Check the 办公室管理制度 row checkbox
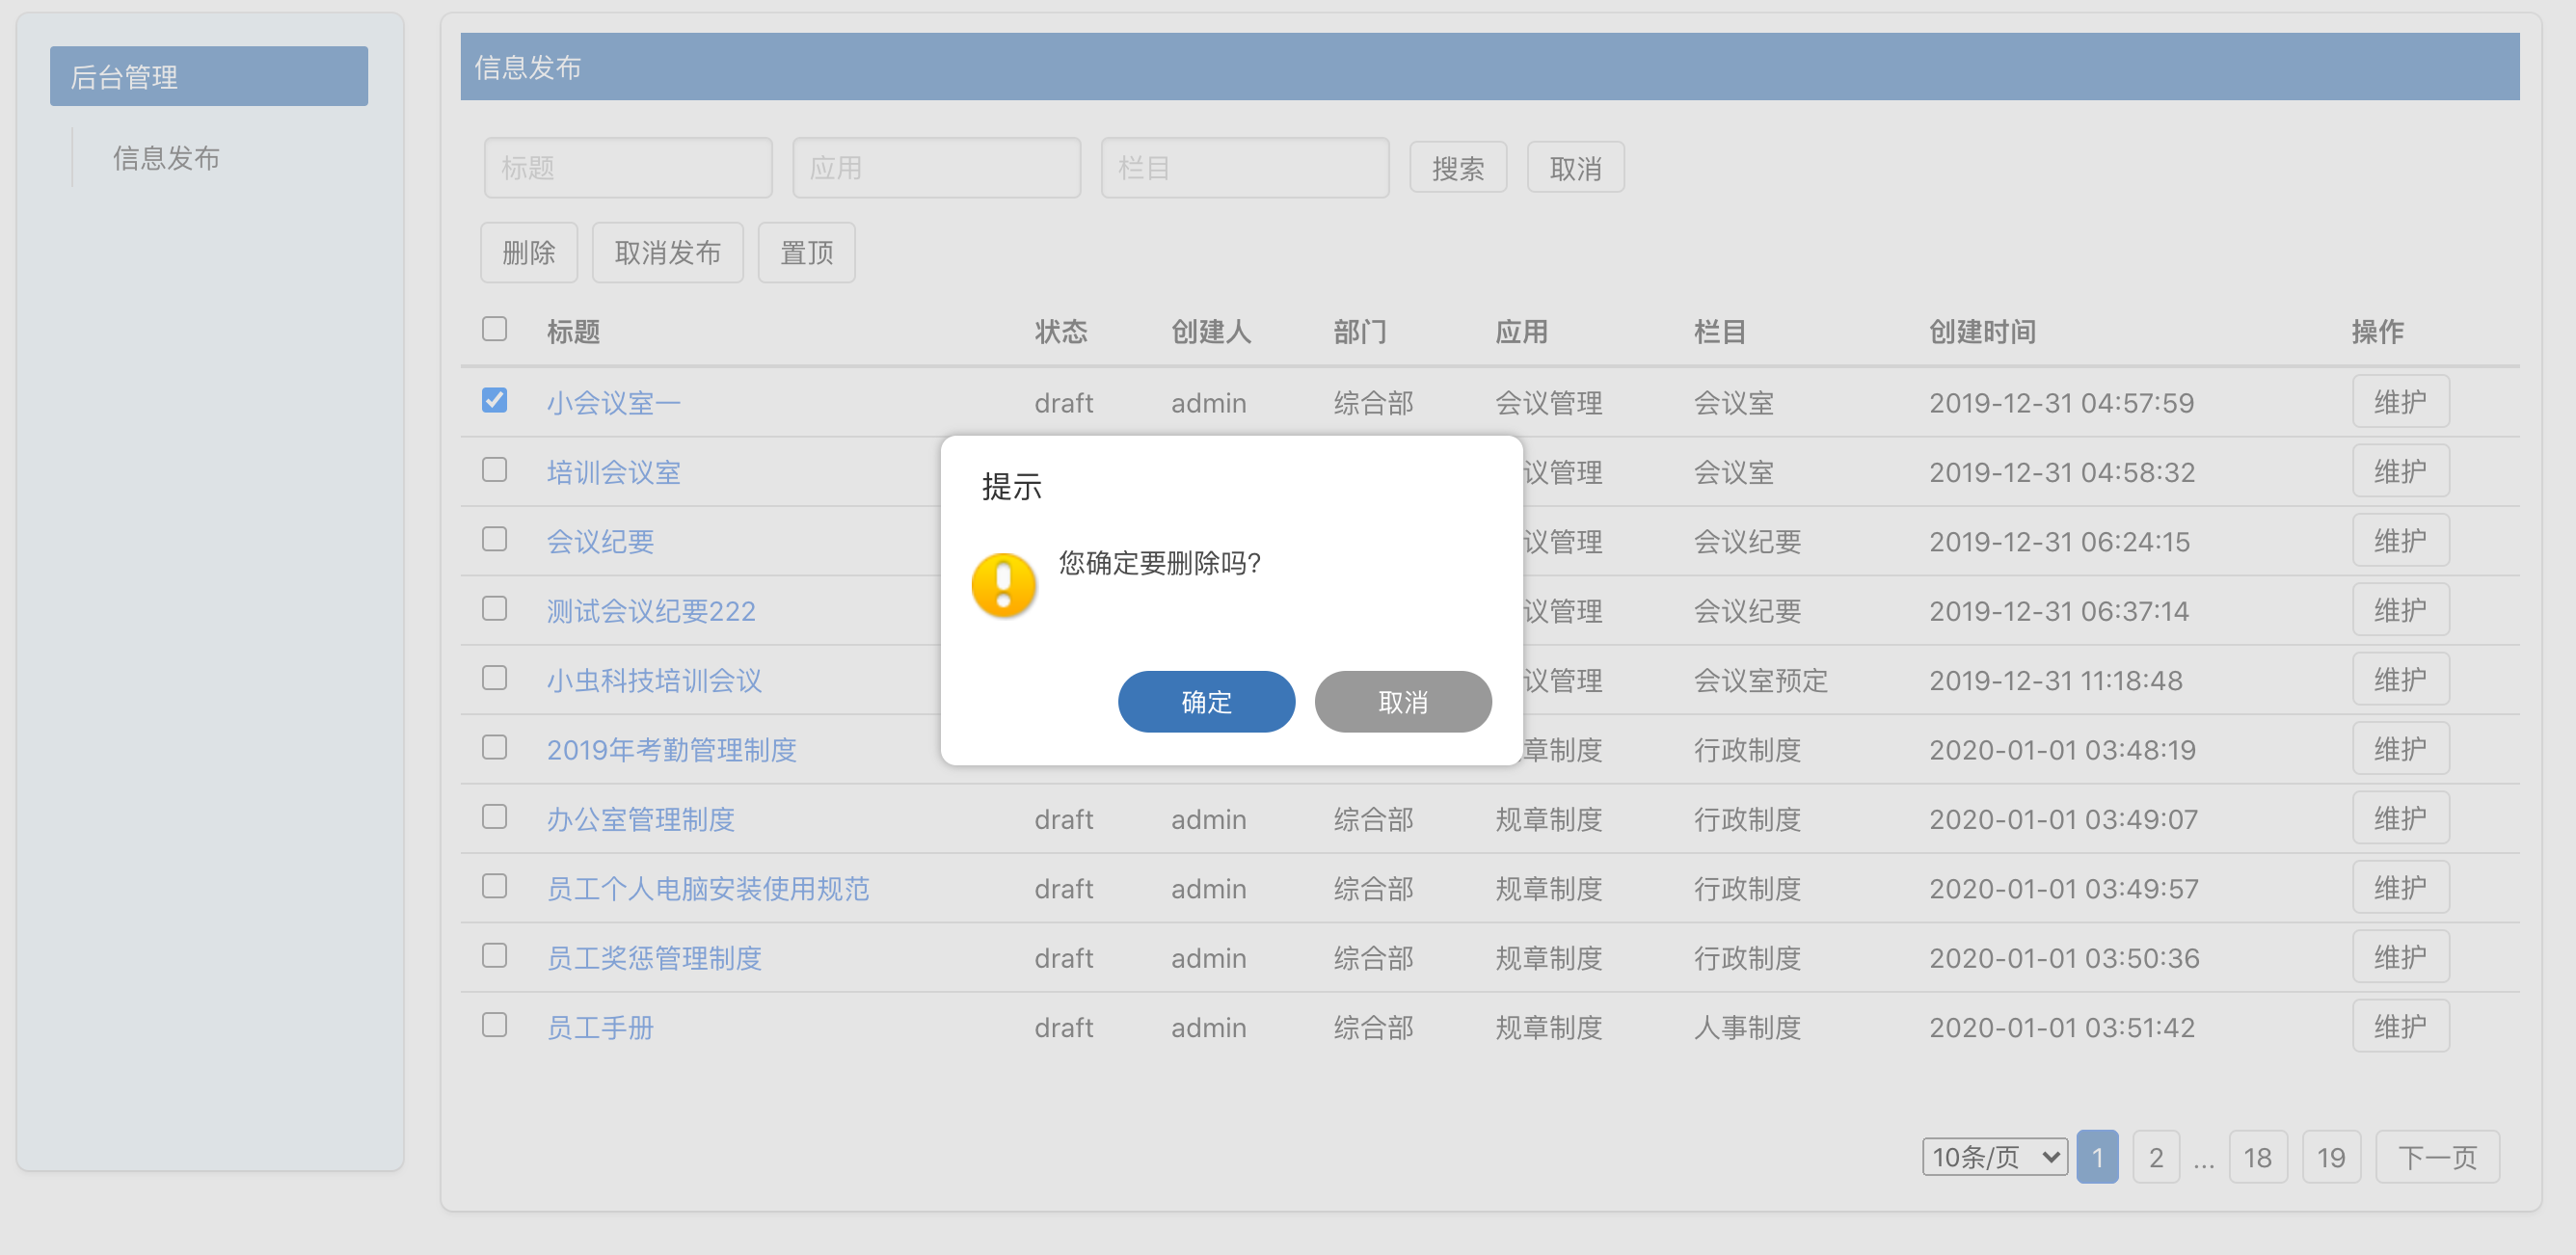 pyautogui.click(x=494, y=817)
